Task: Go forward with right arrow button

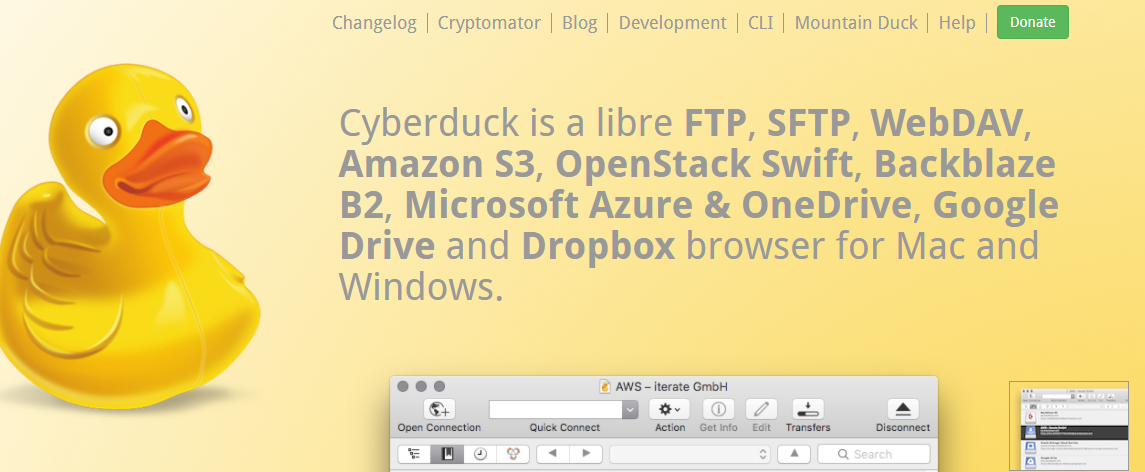Action: 586,454
